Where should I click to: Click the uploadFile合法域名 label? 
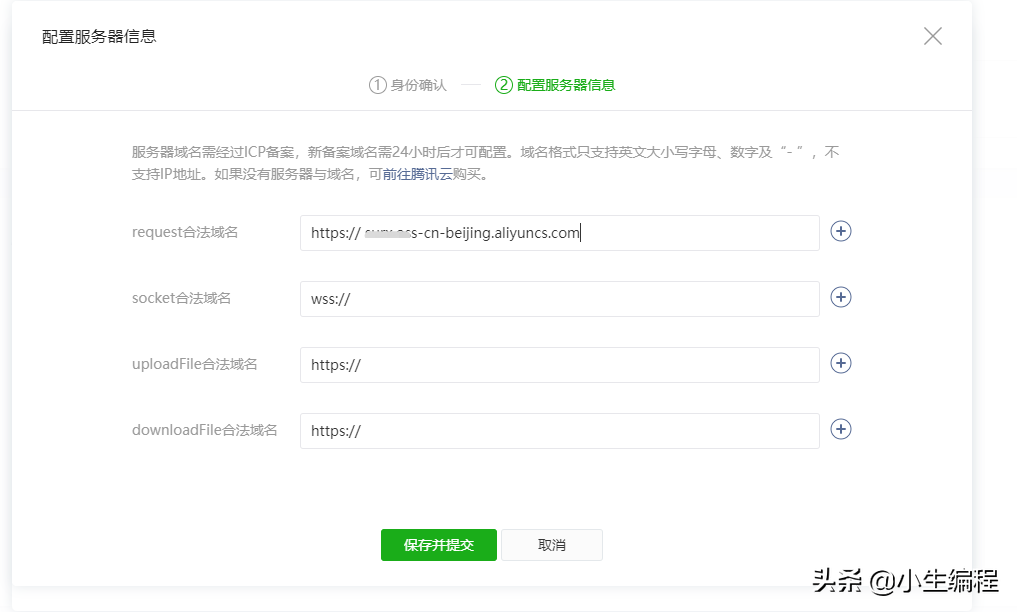(195, 364)
